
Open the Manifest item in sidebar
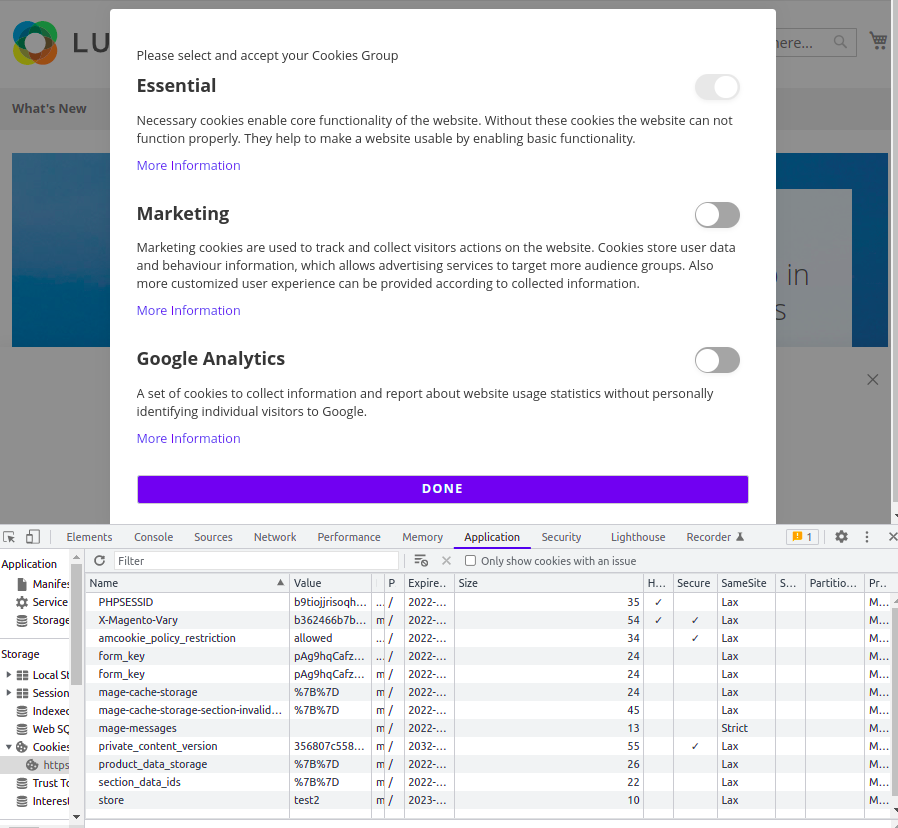click(x=43, y=584)
